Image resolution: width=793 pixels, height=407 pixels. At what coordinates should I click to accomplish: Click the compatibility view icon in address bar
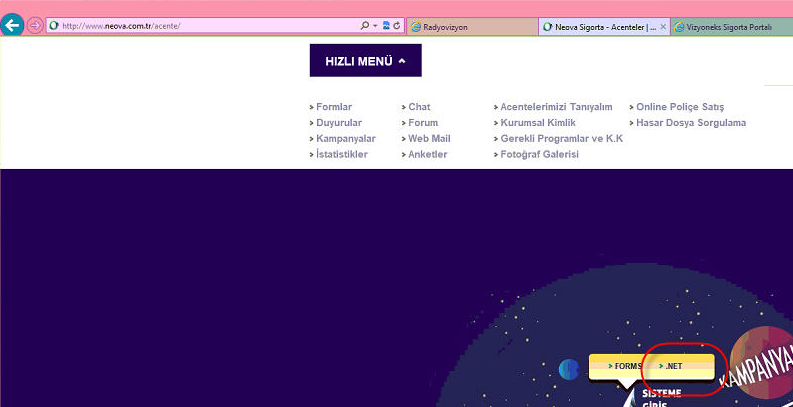[x=386, y=26]
